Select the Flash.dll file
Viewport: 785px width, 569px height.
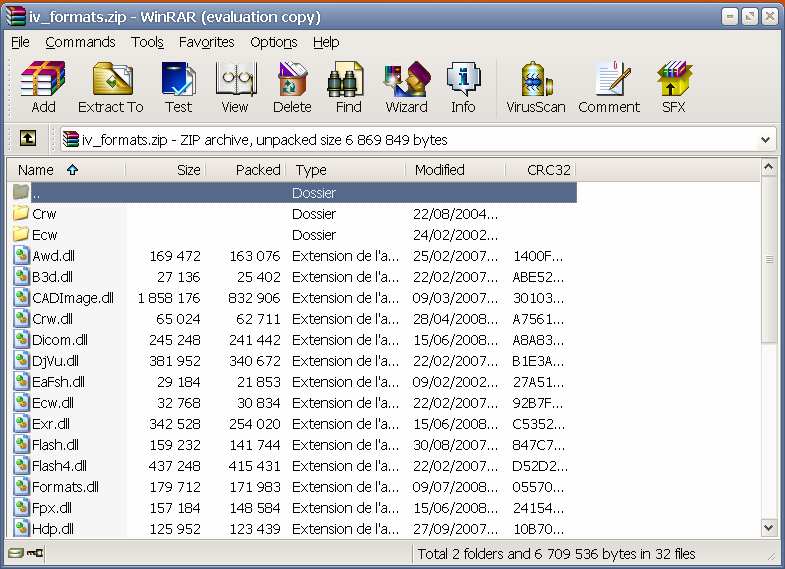point(55,445)
